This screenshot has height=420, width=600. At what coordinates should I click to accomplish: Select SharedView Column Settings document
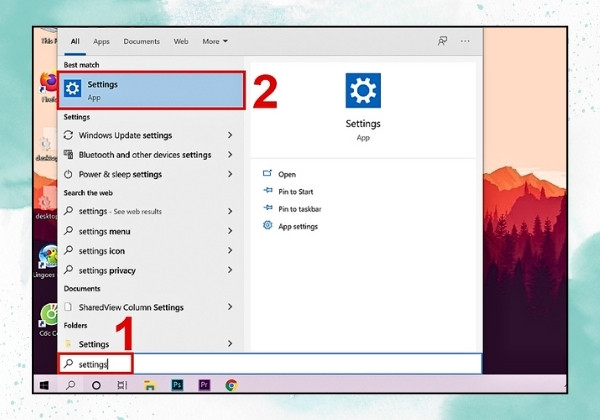pos(151,307)
